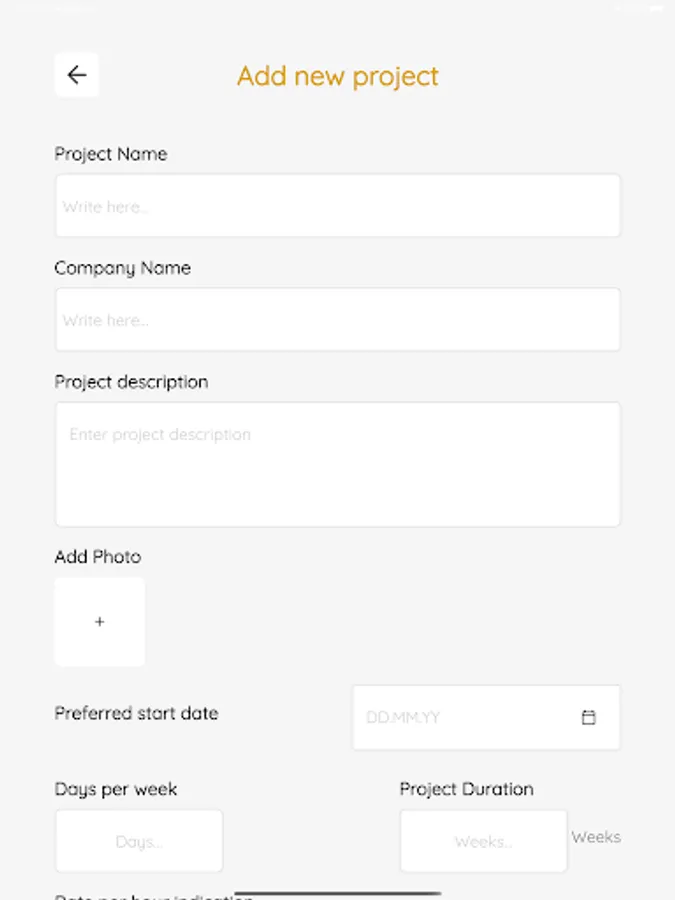
Task: Tap the "Days per week" label
Action: pyautogui.click(x=116, y=789)
